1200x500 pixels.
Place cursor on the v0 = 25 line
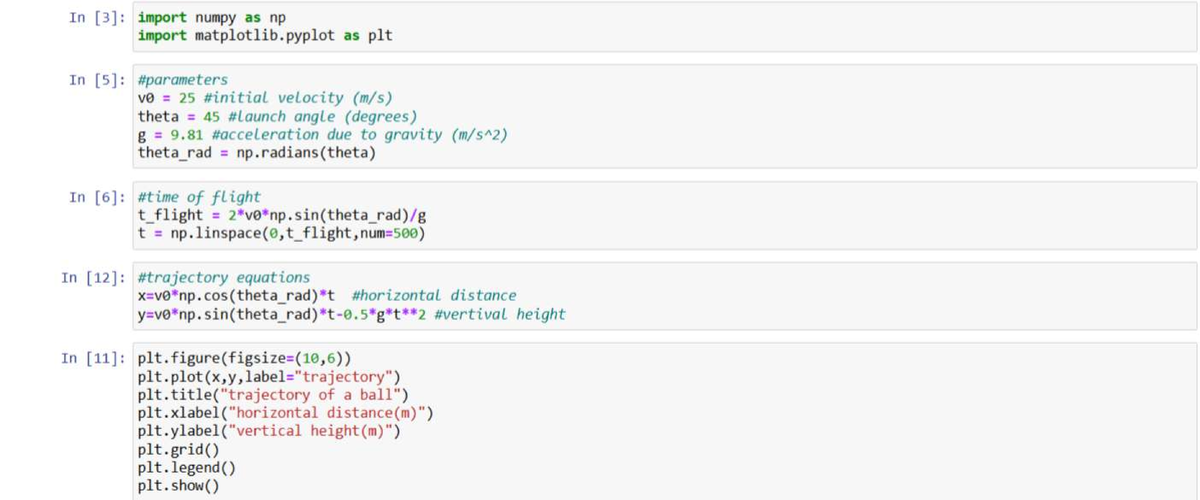[265, 98]
